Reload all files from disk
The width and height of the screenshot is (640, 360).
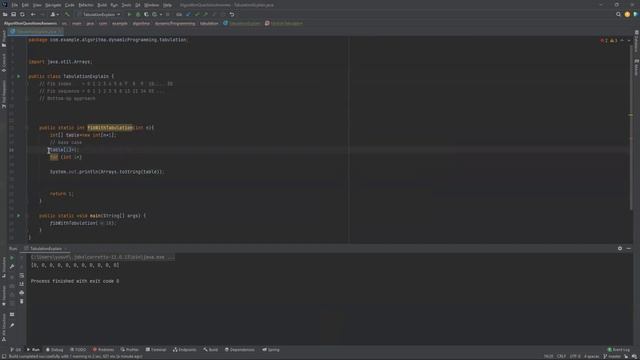click(x=22, y=14)
